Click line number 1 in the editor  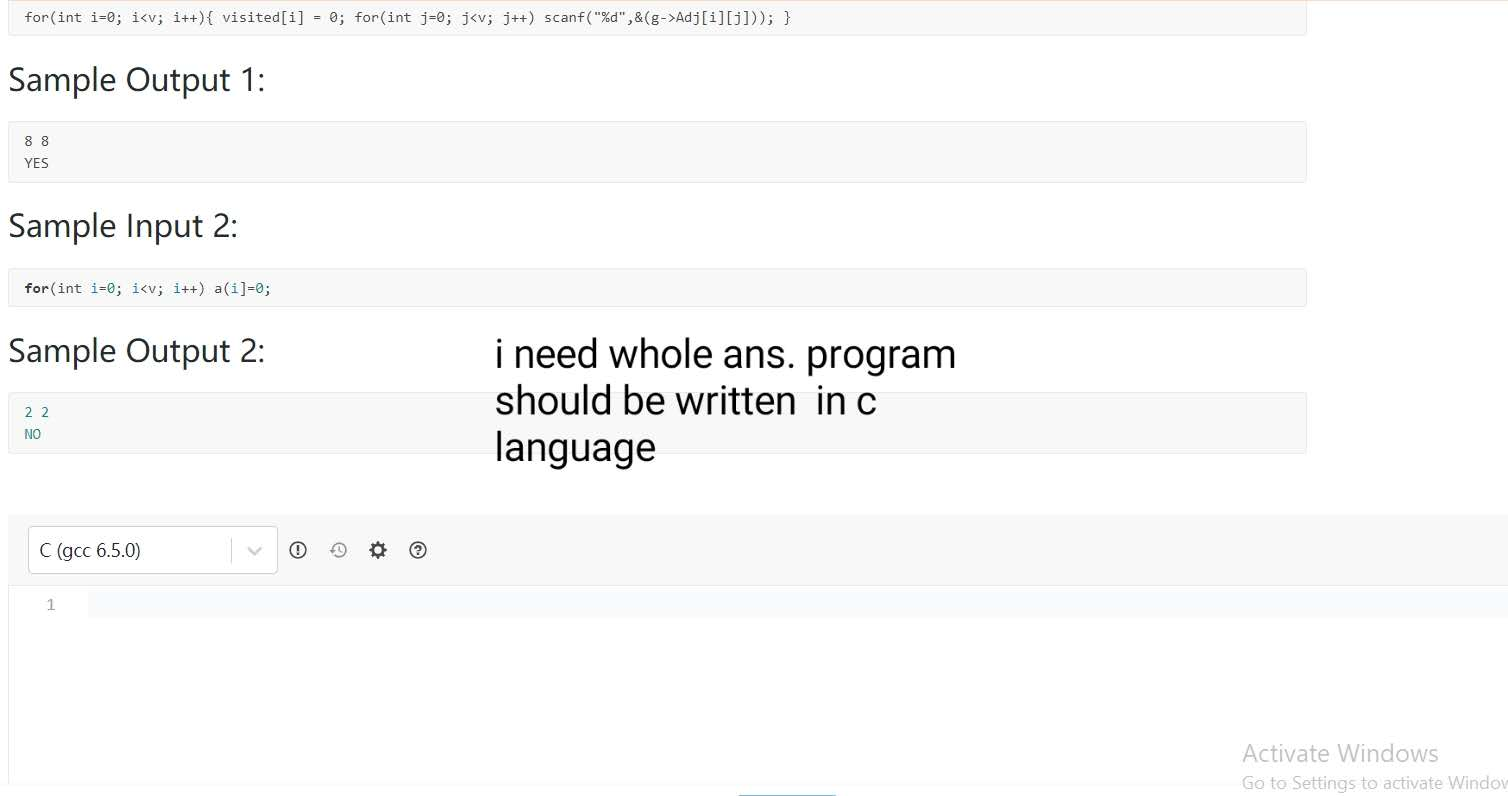51,604
